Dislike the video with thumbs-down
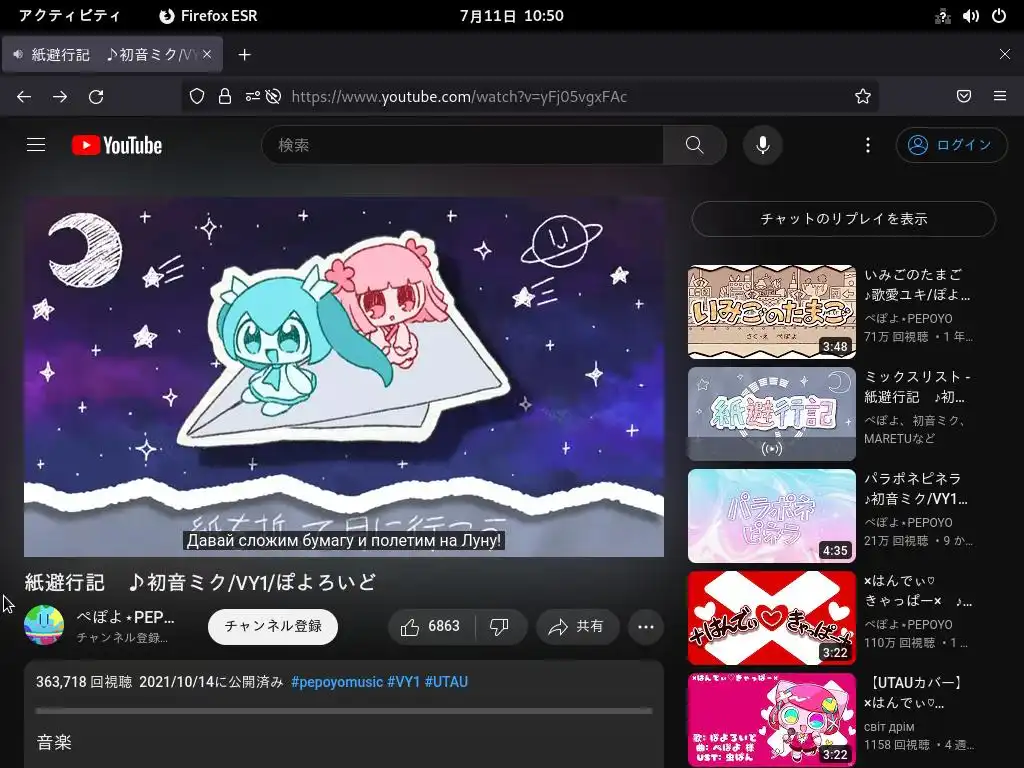 click(500, 627)
